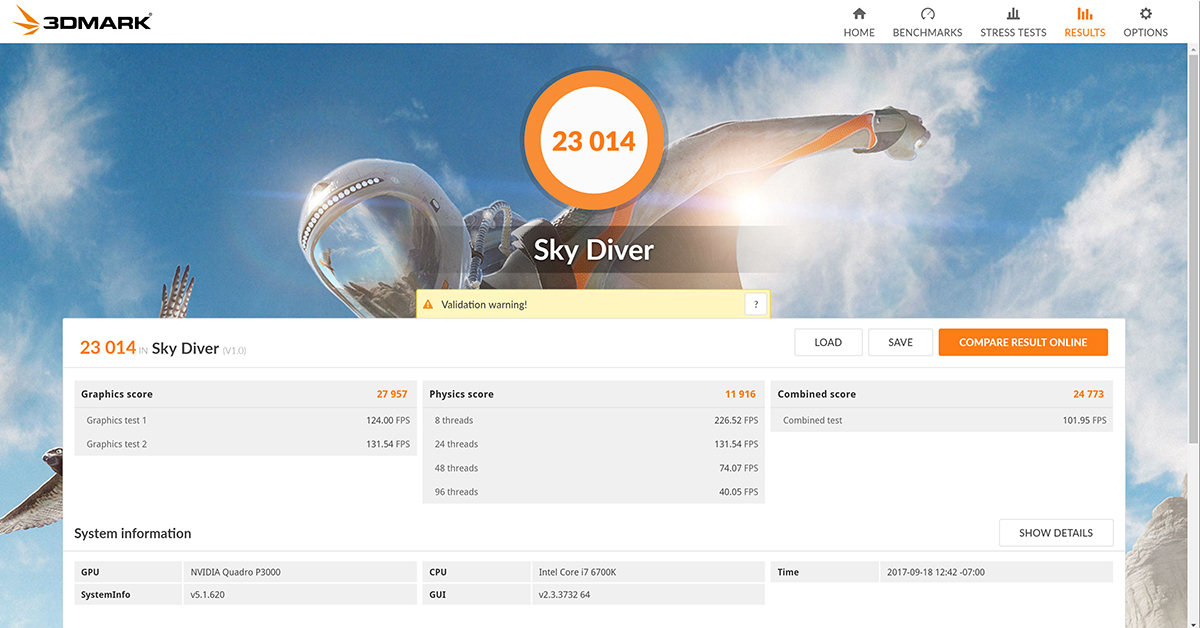1200x628 pixels.
Task: Open the Benchmarks gauge icon
Action: pyautogui.click(x=927, y=14)
